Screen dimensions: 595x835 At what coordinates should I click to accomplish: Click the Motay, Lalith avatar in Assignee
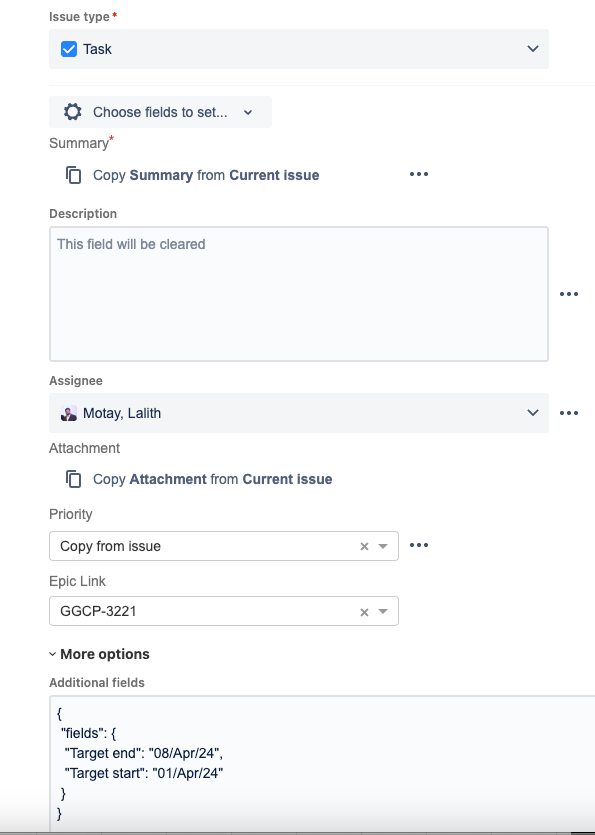pos(69,413)
